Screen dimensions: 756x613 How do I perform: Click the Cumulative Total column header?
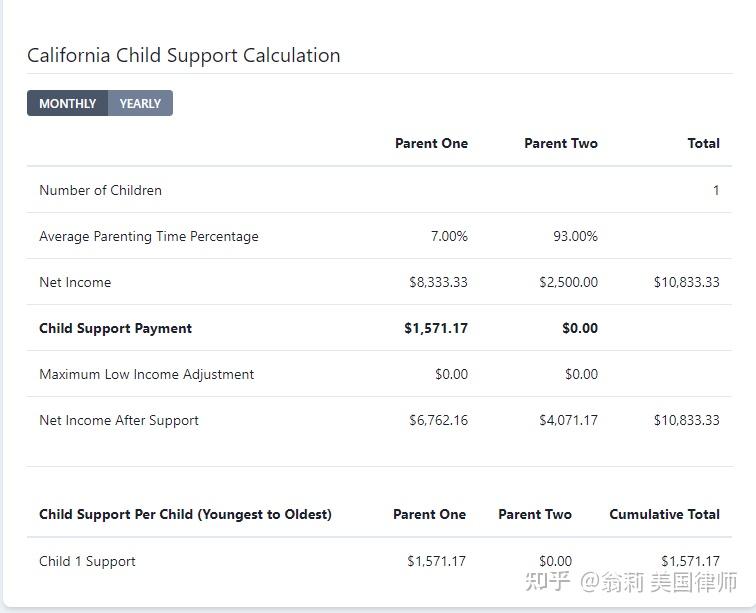click(x=664, y=514)
